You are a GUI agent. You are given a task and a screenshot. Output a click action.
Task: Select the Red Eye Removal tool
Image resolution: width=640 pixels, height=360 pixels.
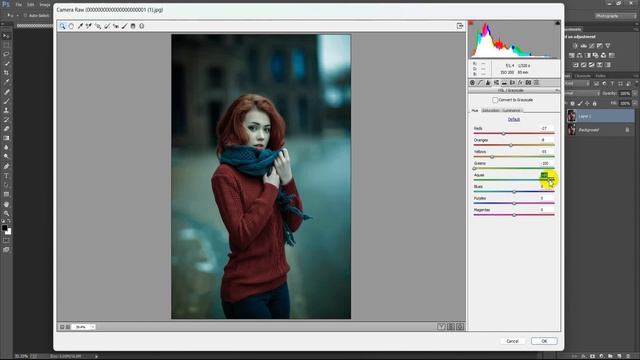pos(116,26)
